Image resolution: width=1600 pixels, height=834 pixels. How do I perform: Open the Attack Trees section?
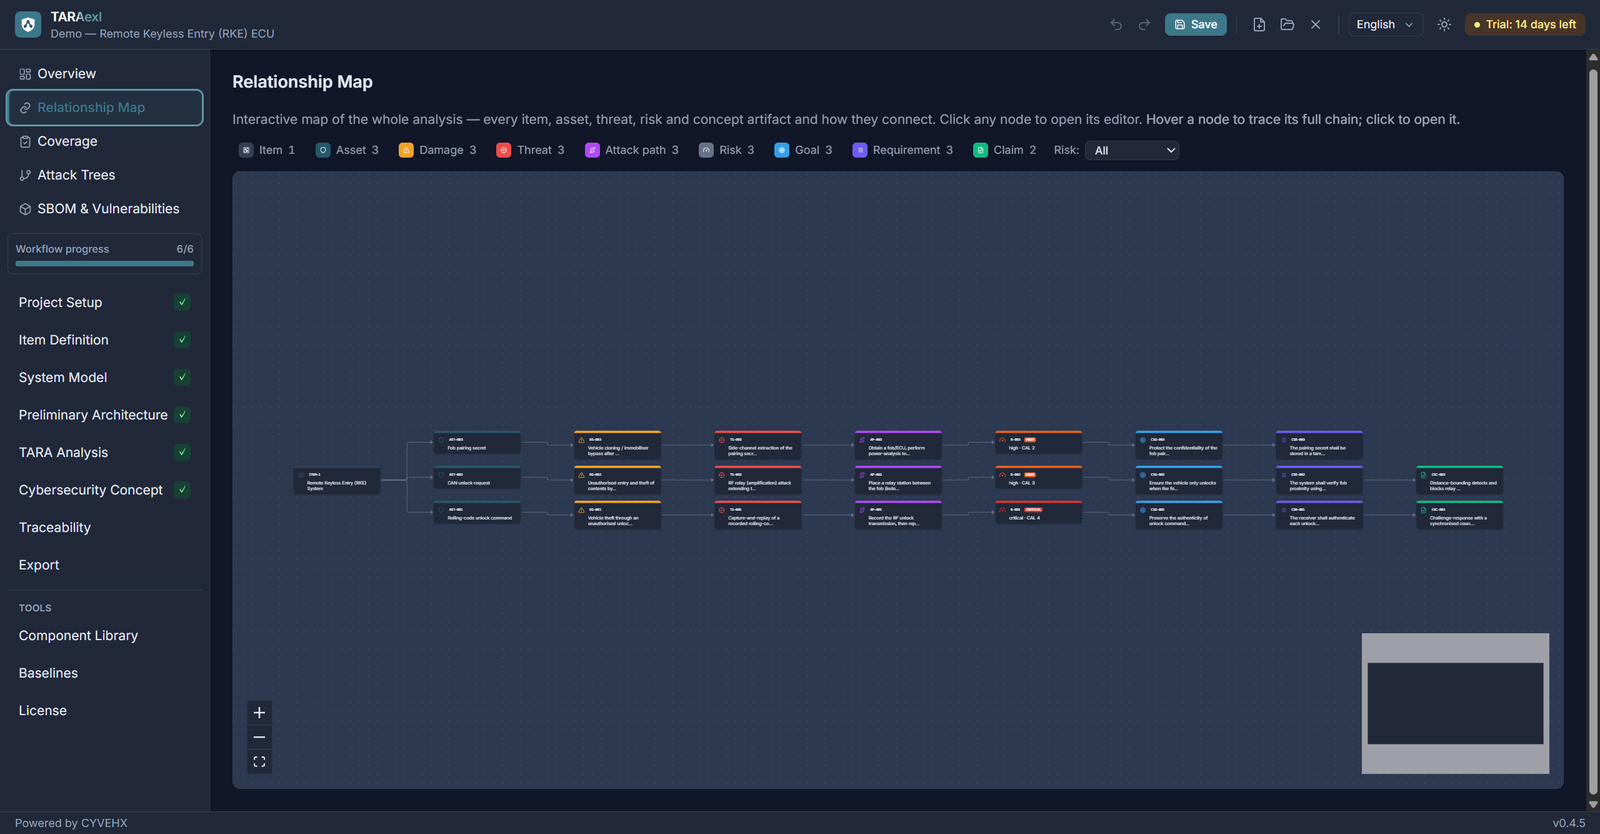105,175
